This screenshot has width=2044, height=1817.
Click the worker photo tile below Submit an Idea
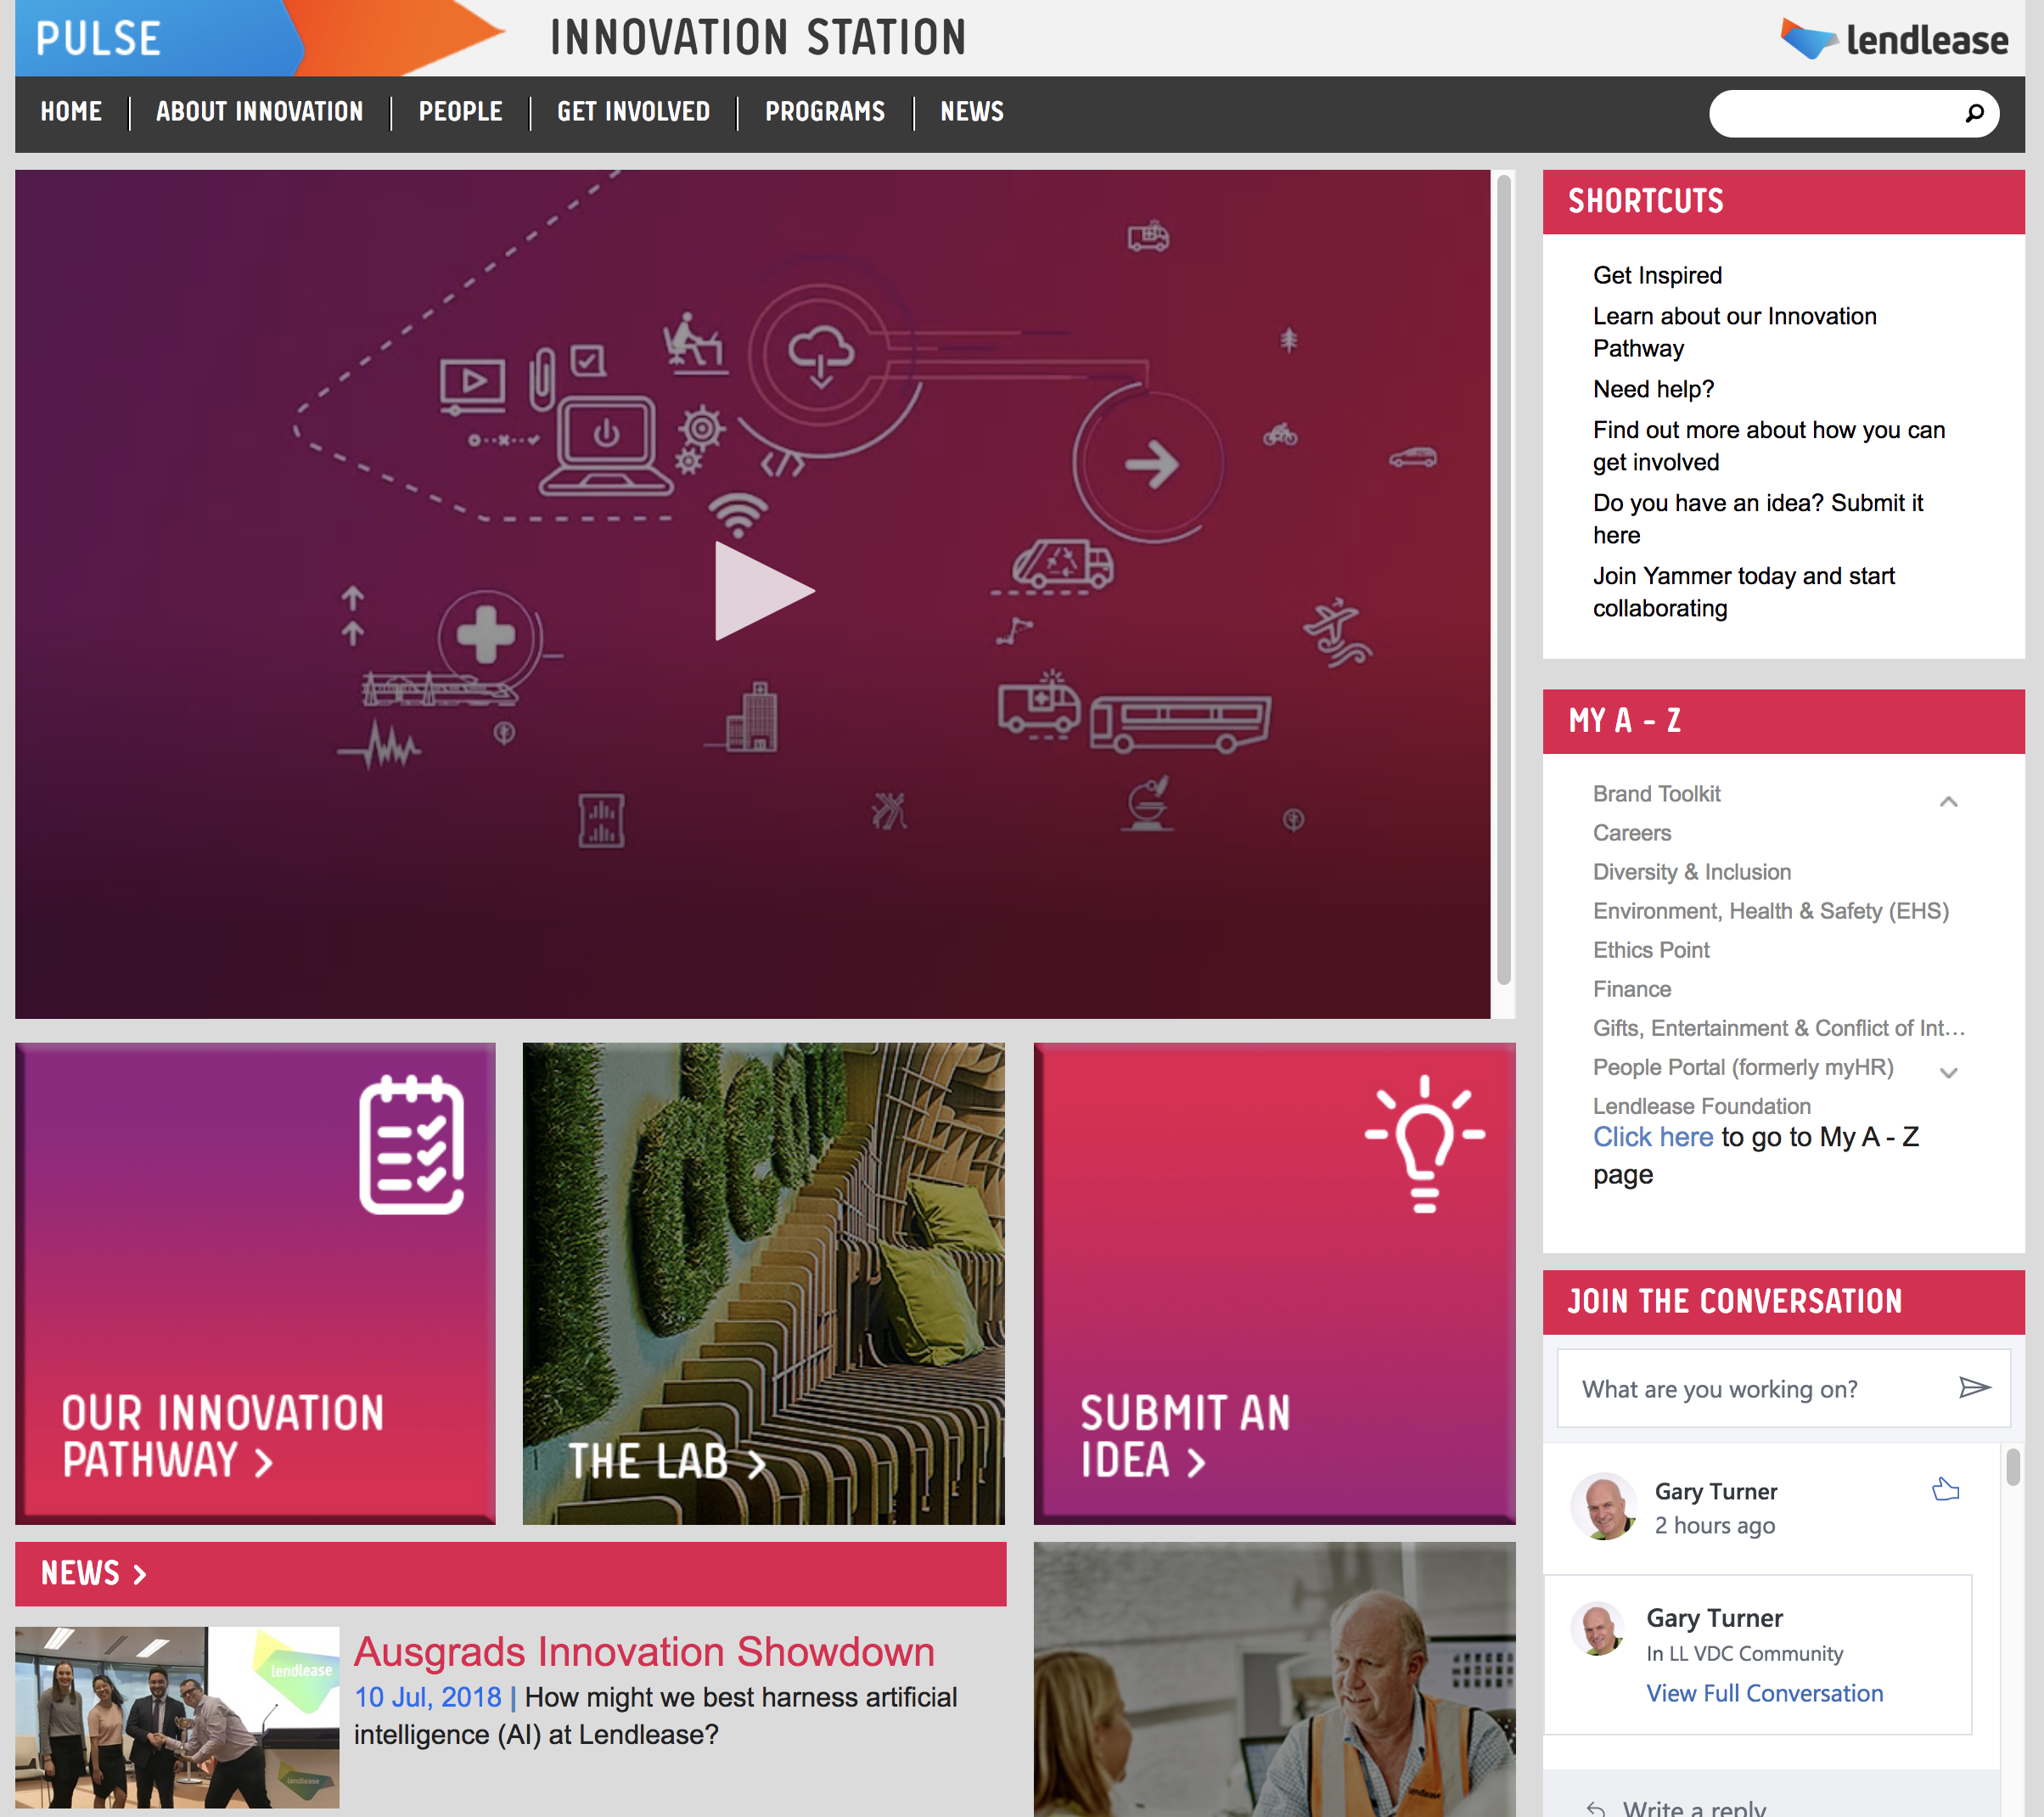click(x=1274, y=1680)
